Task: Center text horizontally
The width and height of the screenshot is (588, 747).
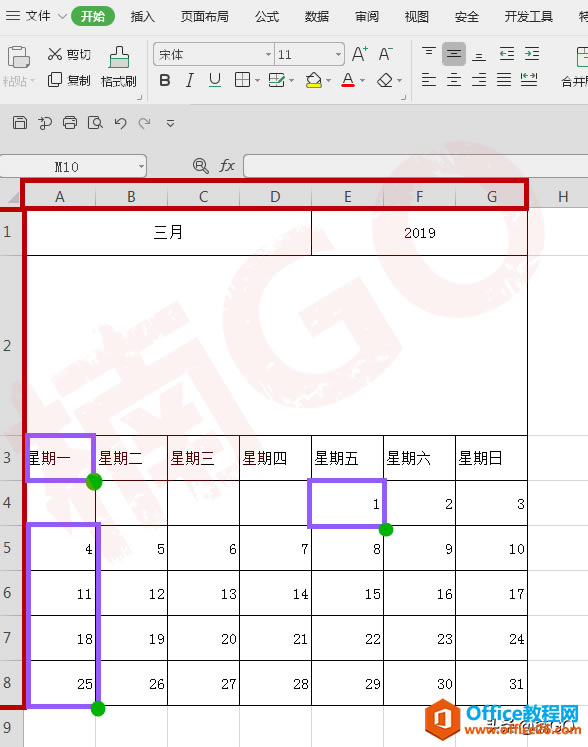Action: tap(454, 80)
